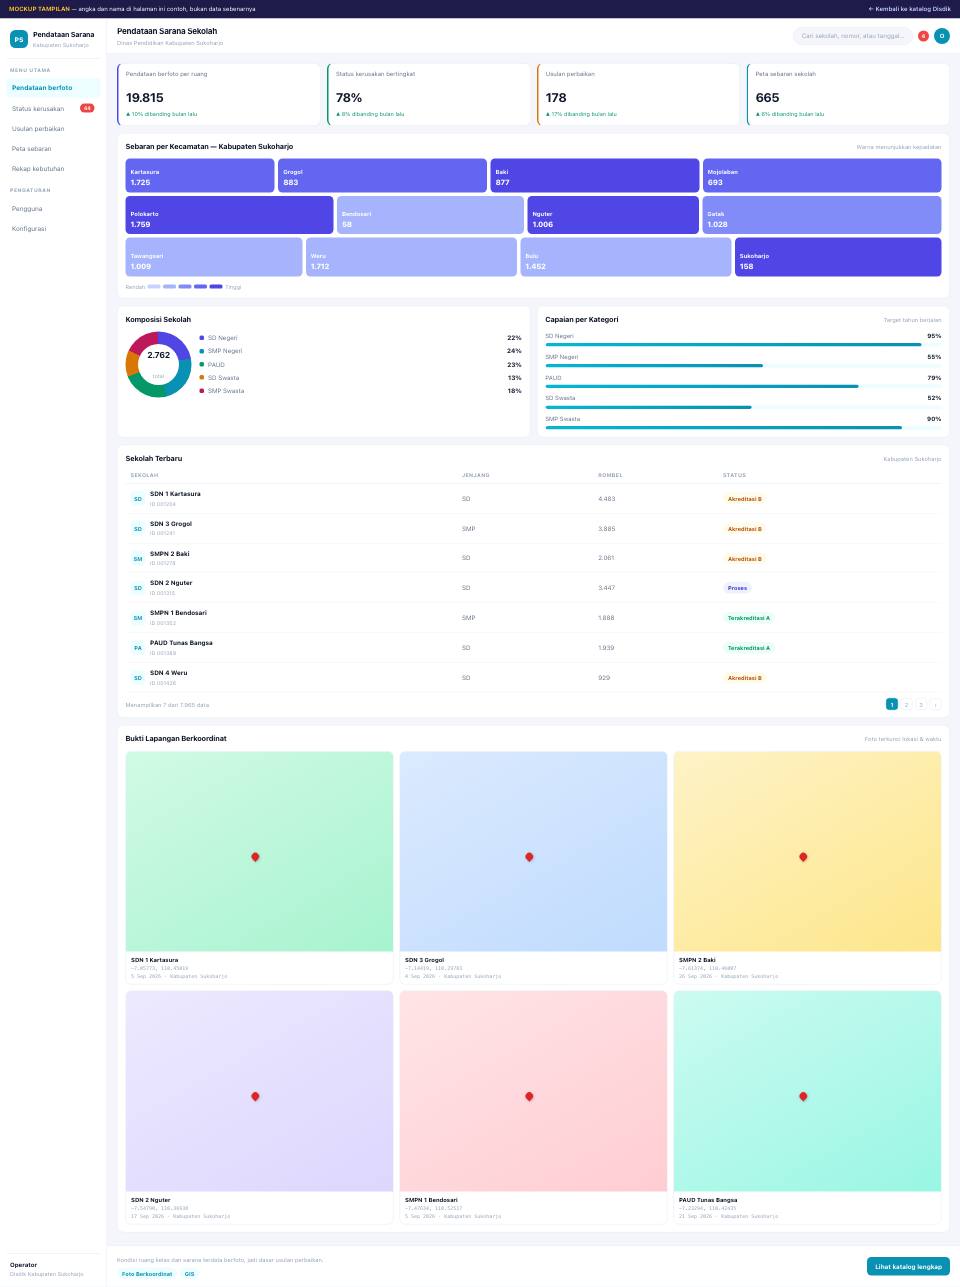Click the STATUS column header
The width and height of the screenshot is (960, 1287).
point(734,475)
